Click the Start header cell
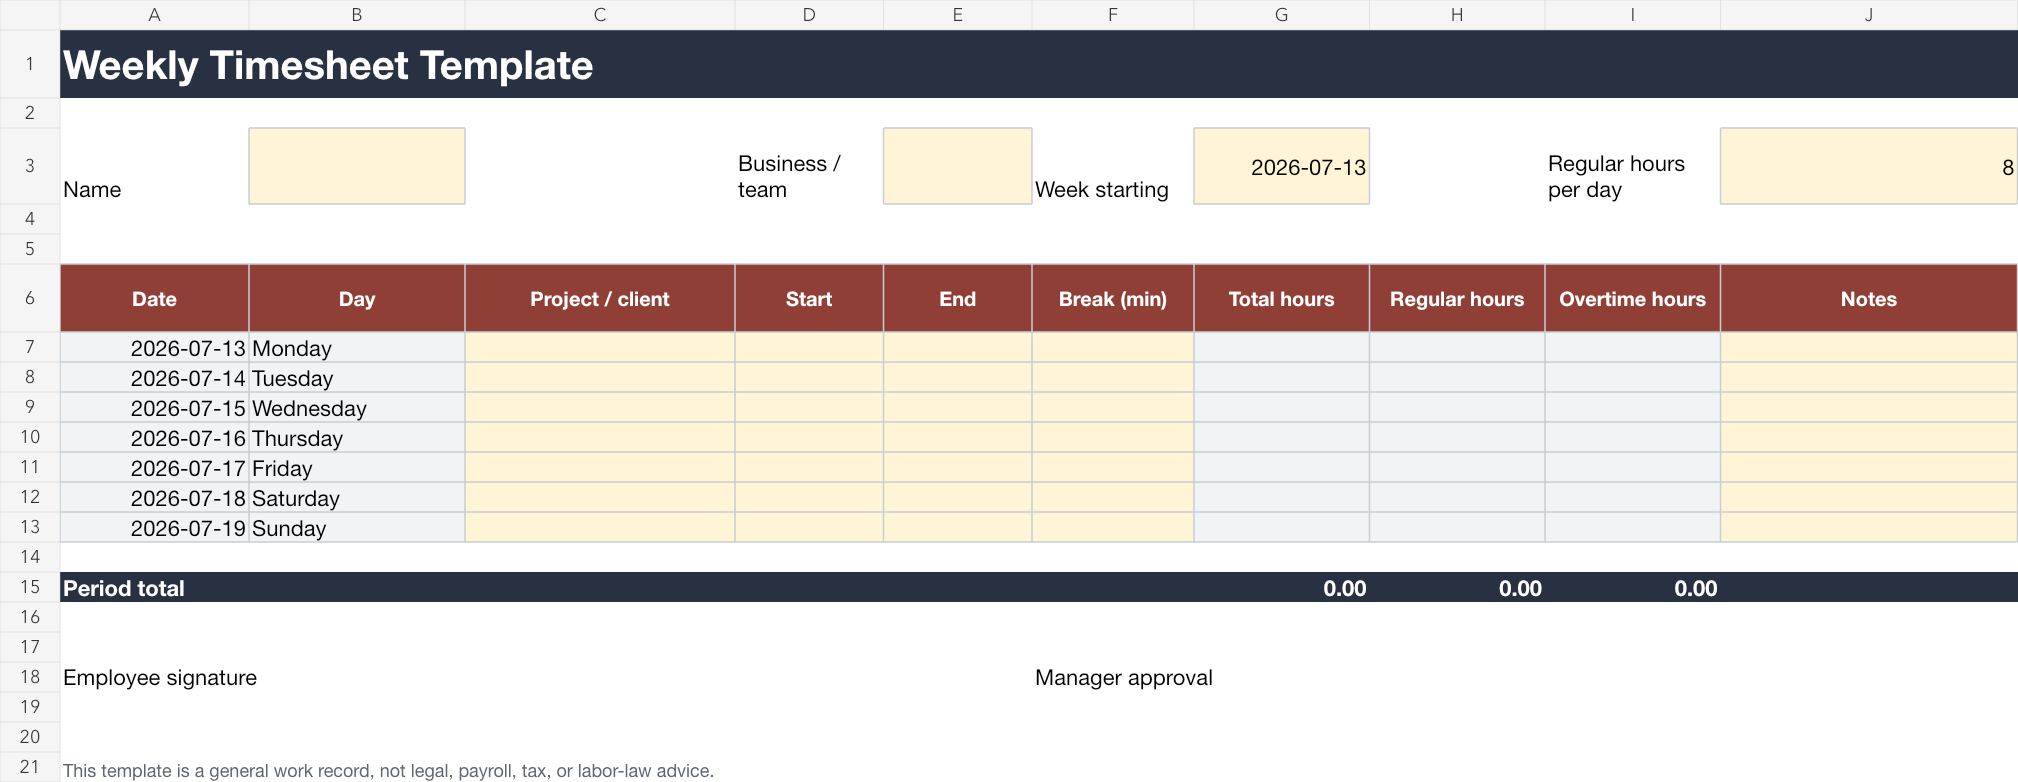 click(x=809, y=298)
